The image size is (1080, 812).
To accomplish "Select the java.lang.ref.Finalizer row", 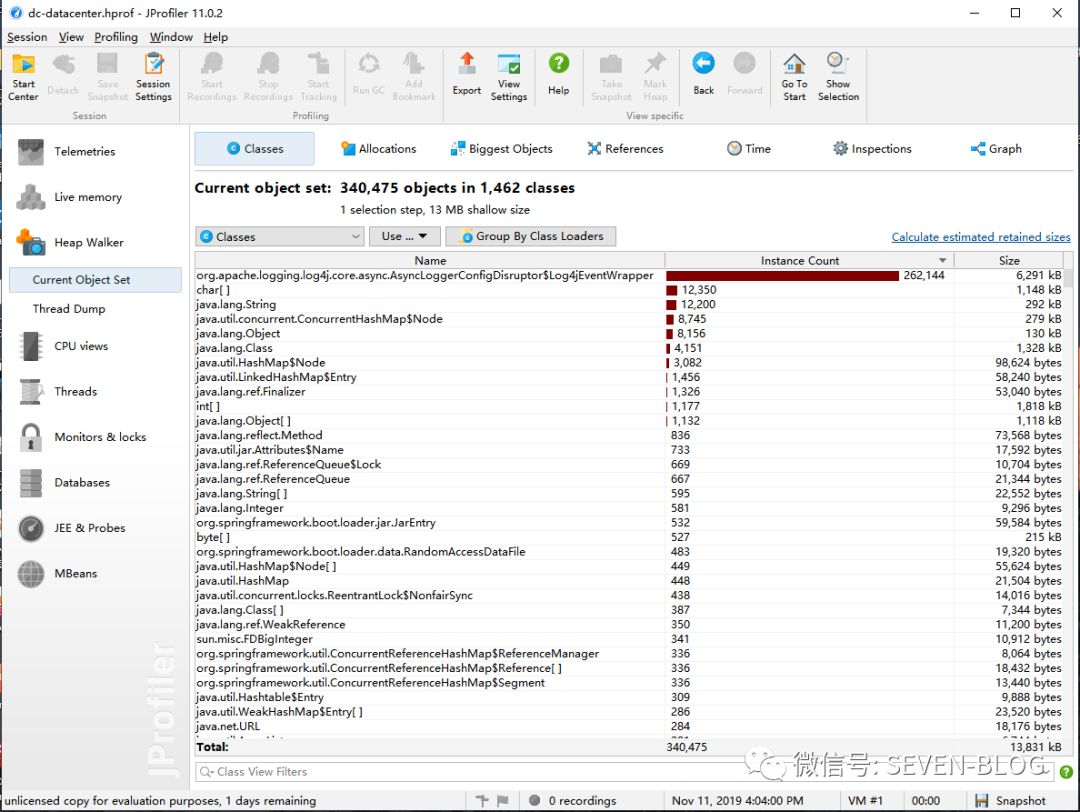I will coord(629,392).
